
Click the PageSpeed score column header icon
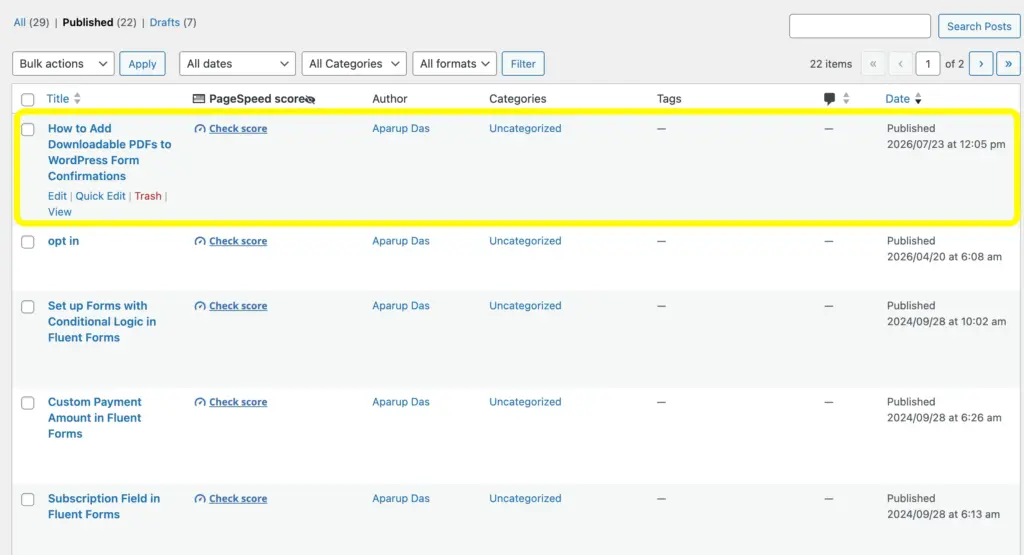(199, 99)
